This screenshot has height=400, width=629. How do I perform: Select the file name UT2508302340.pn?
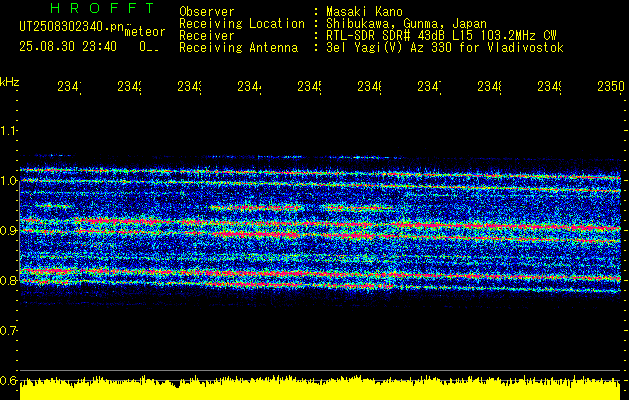[71, 27]
